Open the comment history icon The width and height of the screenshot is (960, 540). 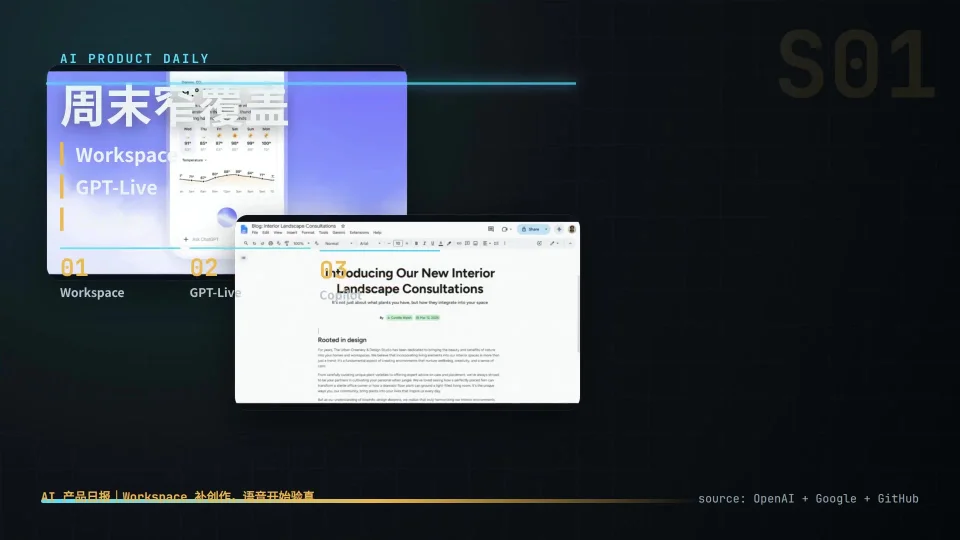pos(491,229)
